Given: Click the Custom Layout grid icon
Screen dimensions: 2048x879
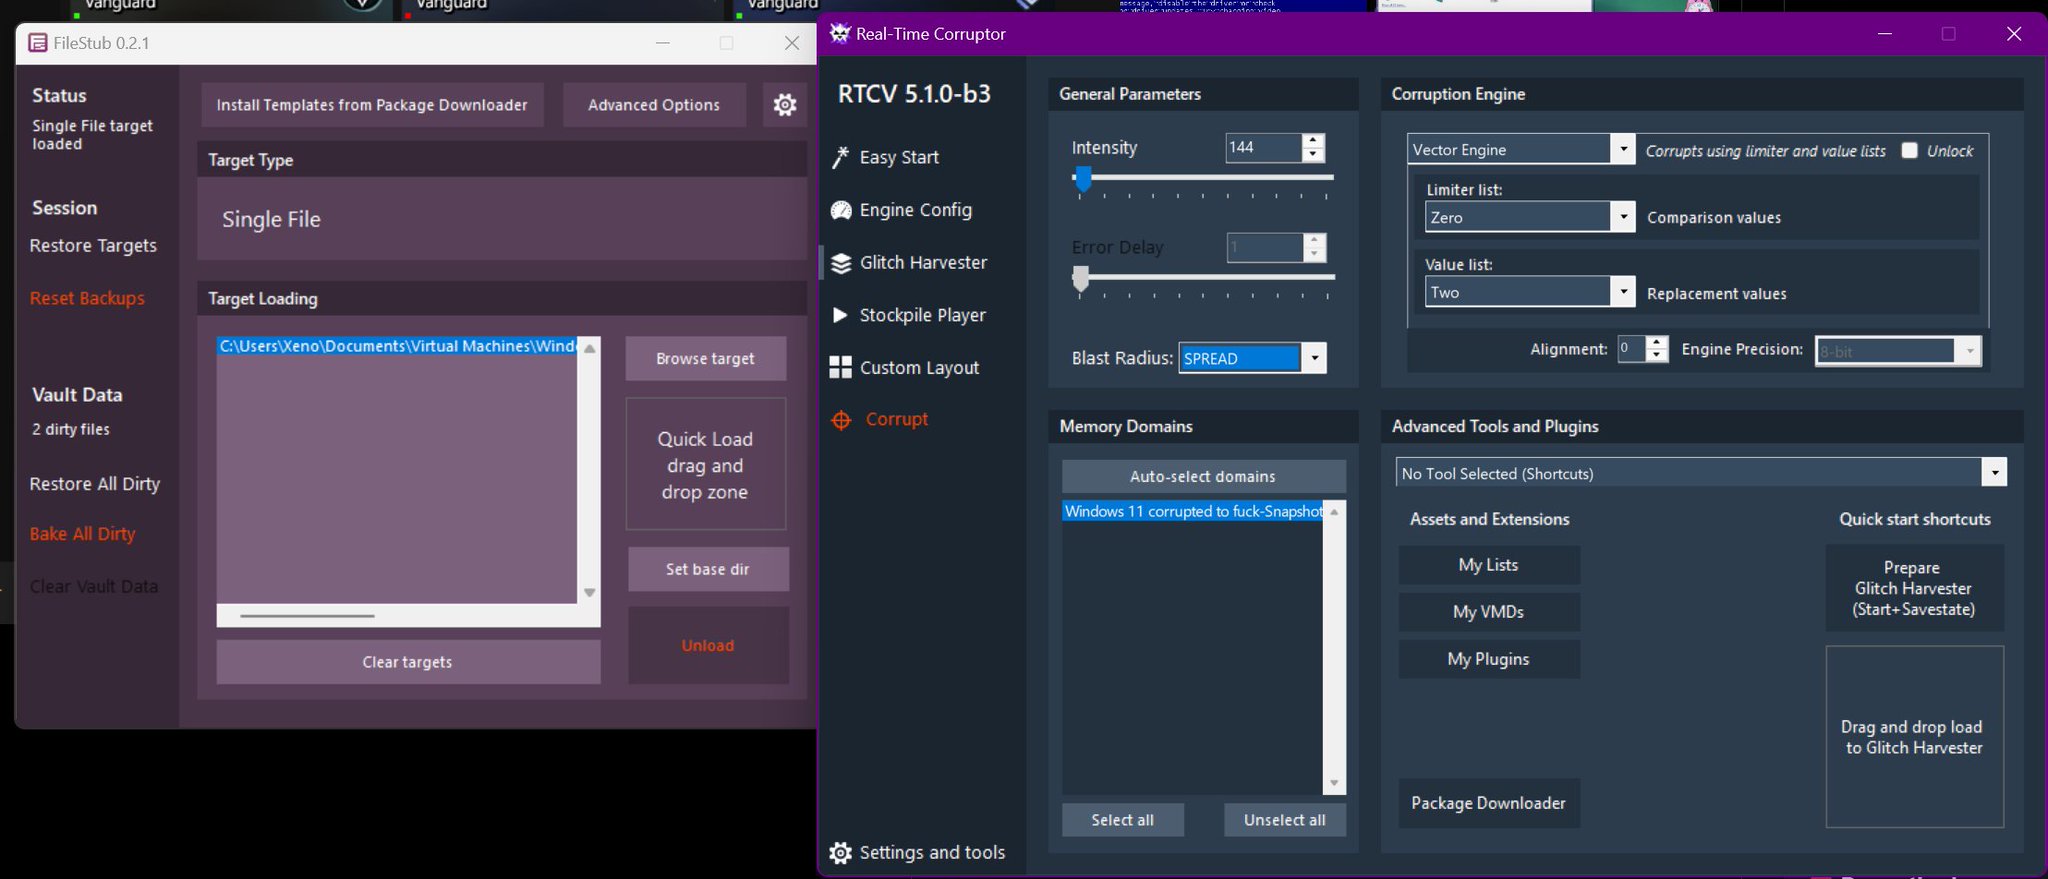Looking at the screenshot, I should 841,367.
